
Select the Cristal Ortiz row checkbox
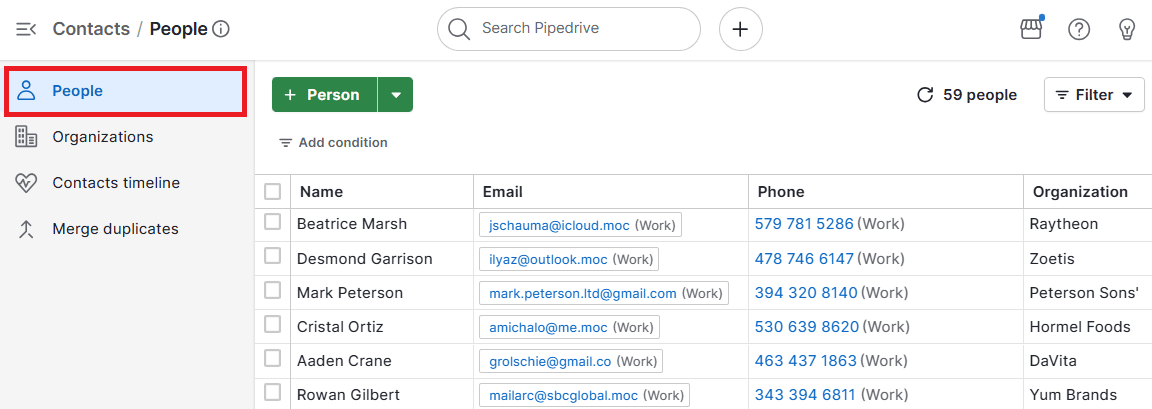pyautogui.click(x=273, y=325)
